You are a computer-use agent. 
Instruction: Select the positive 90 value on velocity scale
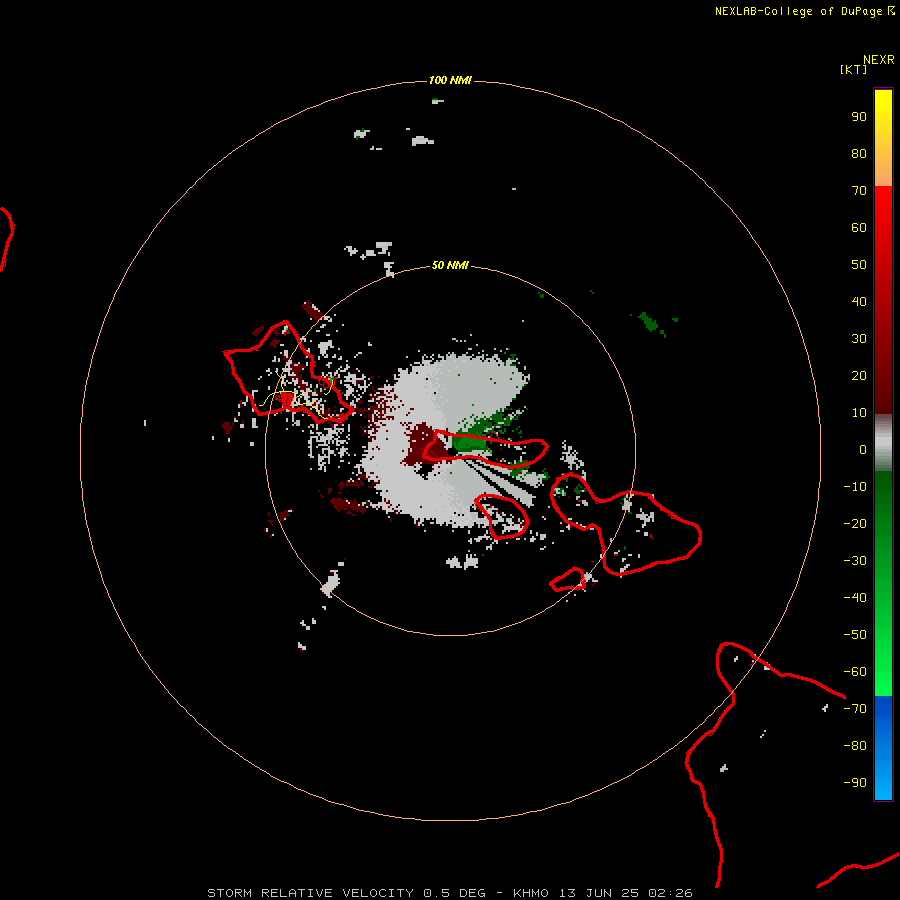[859, 117]
